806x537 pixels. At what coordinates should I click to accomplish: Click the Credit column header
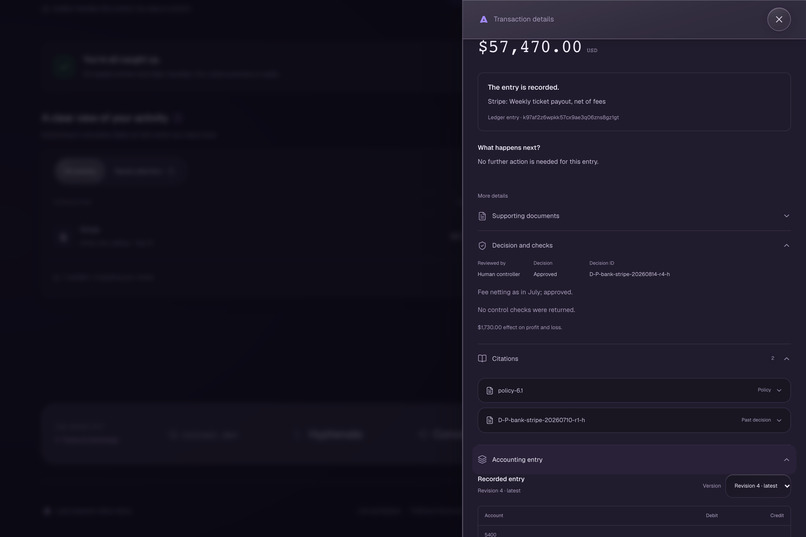point(777,515)
